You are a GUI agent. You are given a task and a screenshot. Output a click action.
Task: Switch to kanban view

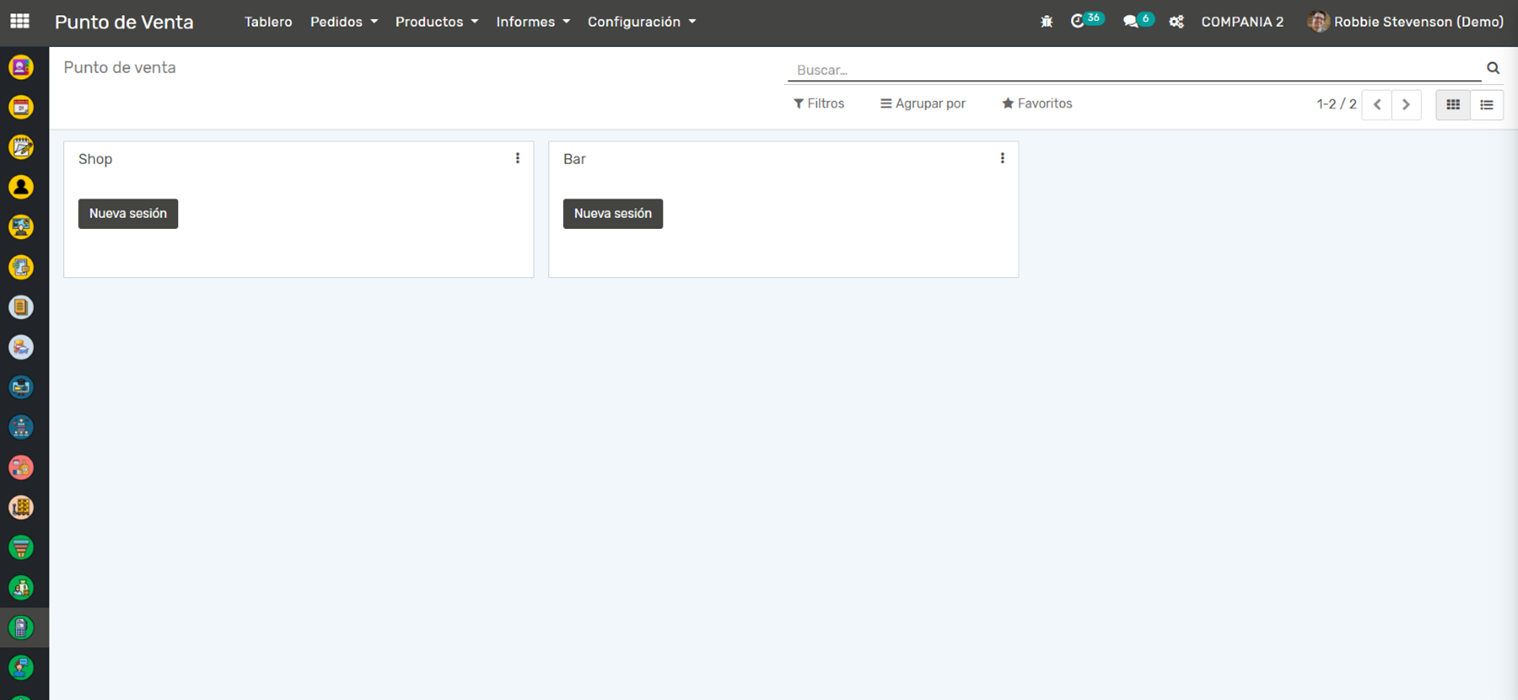point(1453,104)
